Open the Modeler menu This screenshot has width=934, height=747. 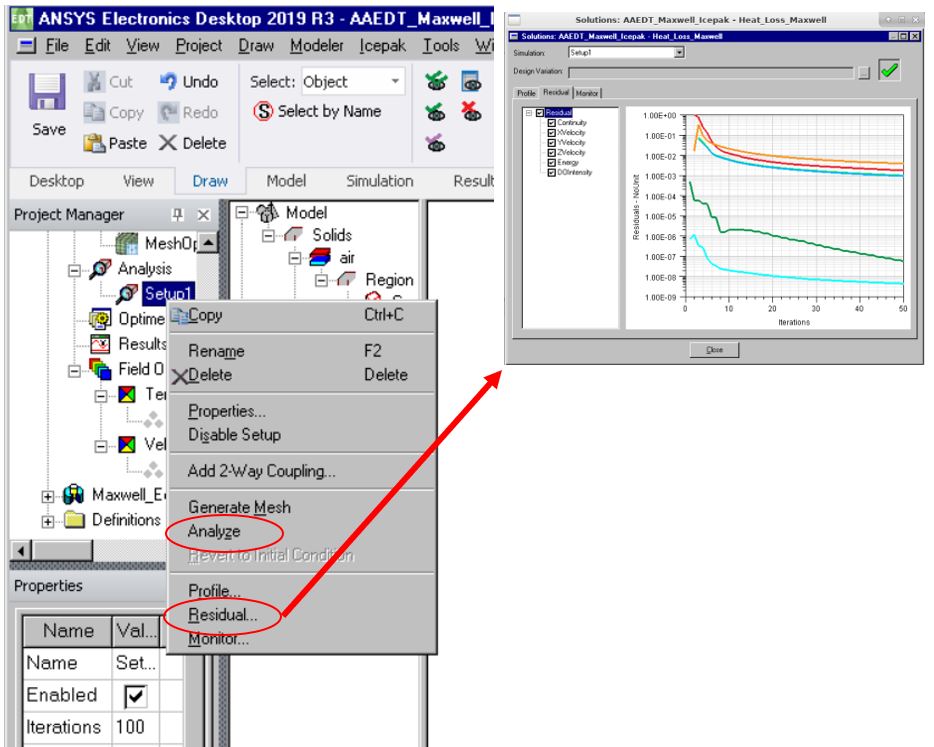pyautogui.click(x=317, y=45)
